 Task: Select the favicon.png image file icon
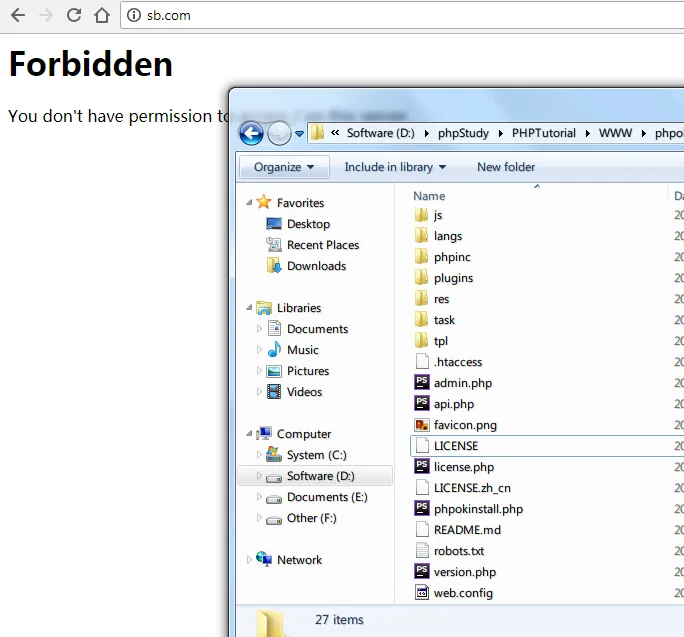point(422,425)
